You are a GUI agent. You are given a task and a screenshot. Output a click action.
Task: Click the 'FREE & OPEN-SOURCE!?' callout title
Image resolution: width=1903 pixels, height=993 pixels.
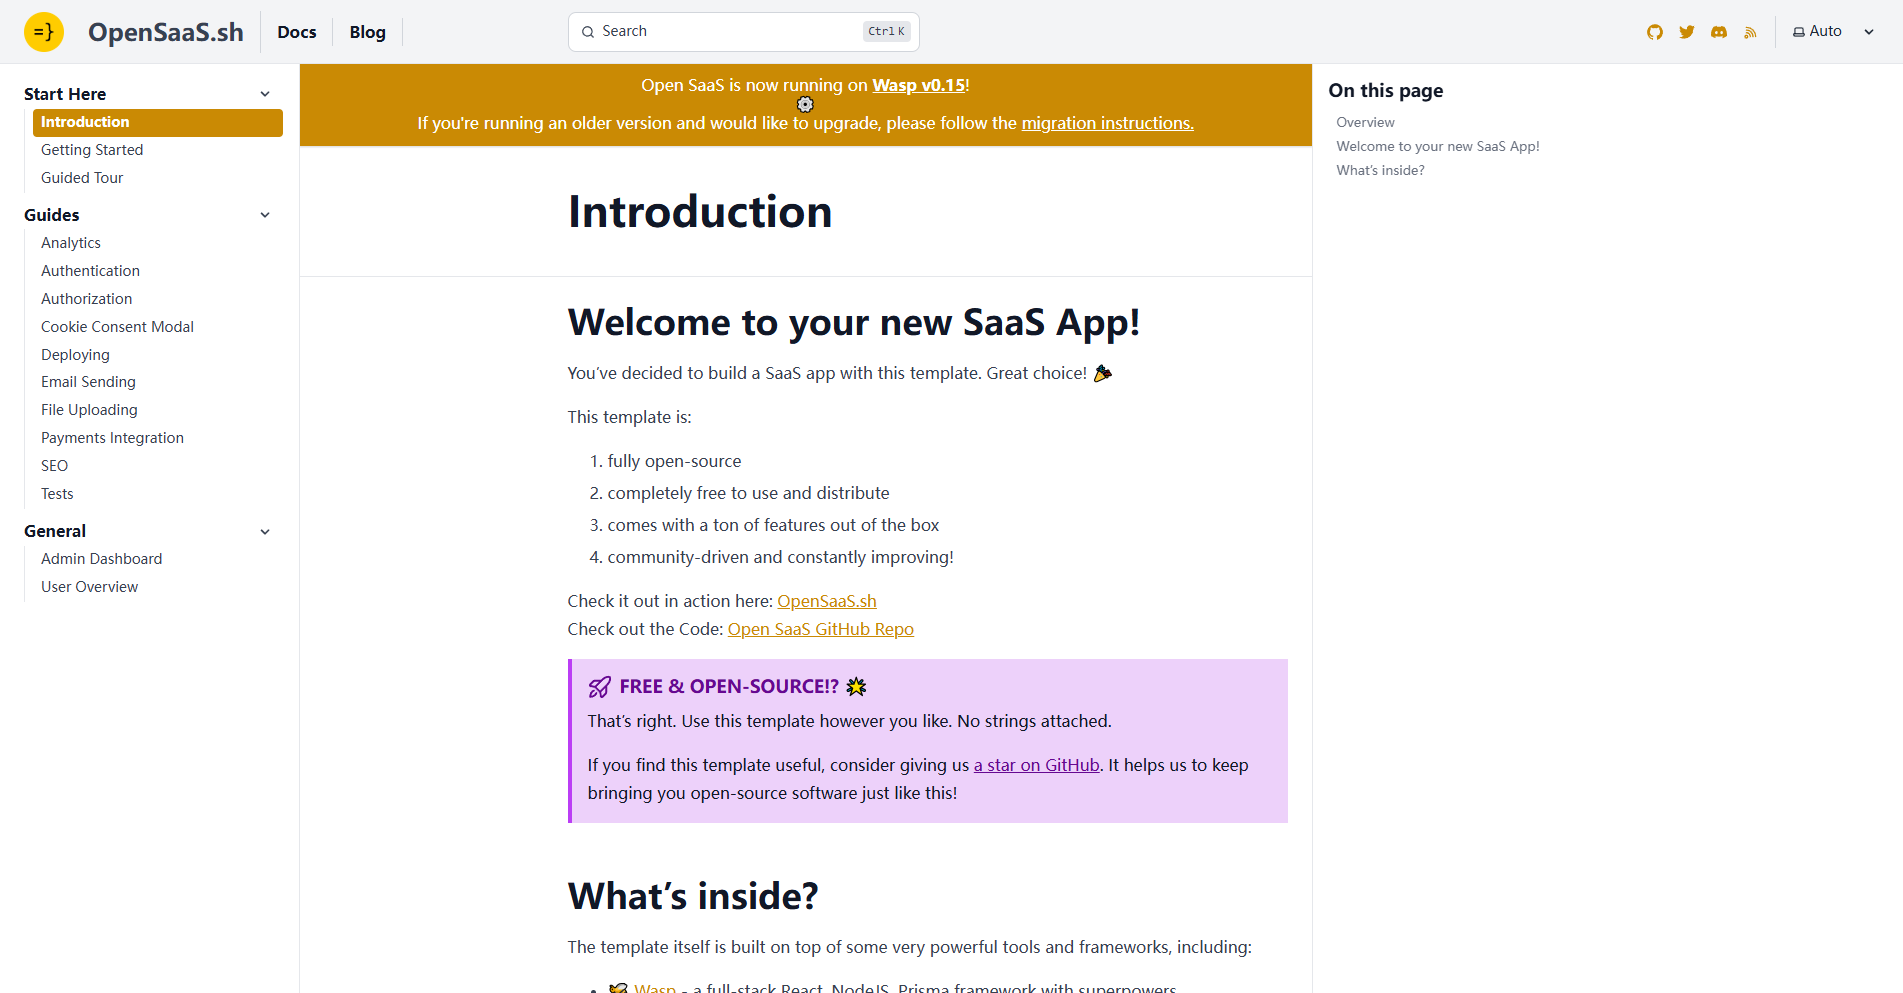point(729,687)
